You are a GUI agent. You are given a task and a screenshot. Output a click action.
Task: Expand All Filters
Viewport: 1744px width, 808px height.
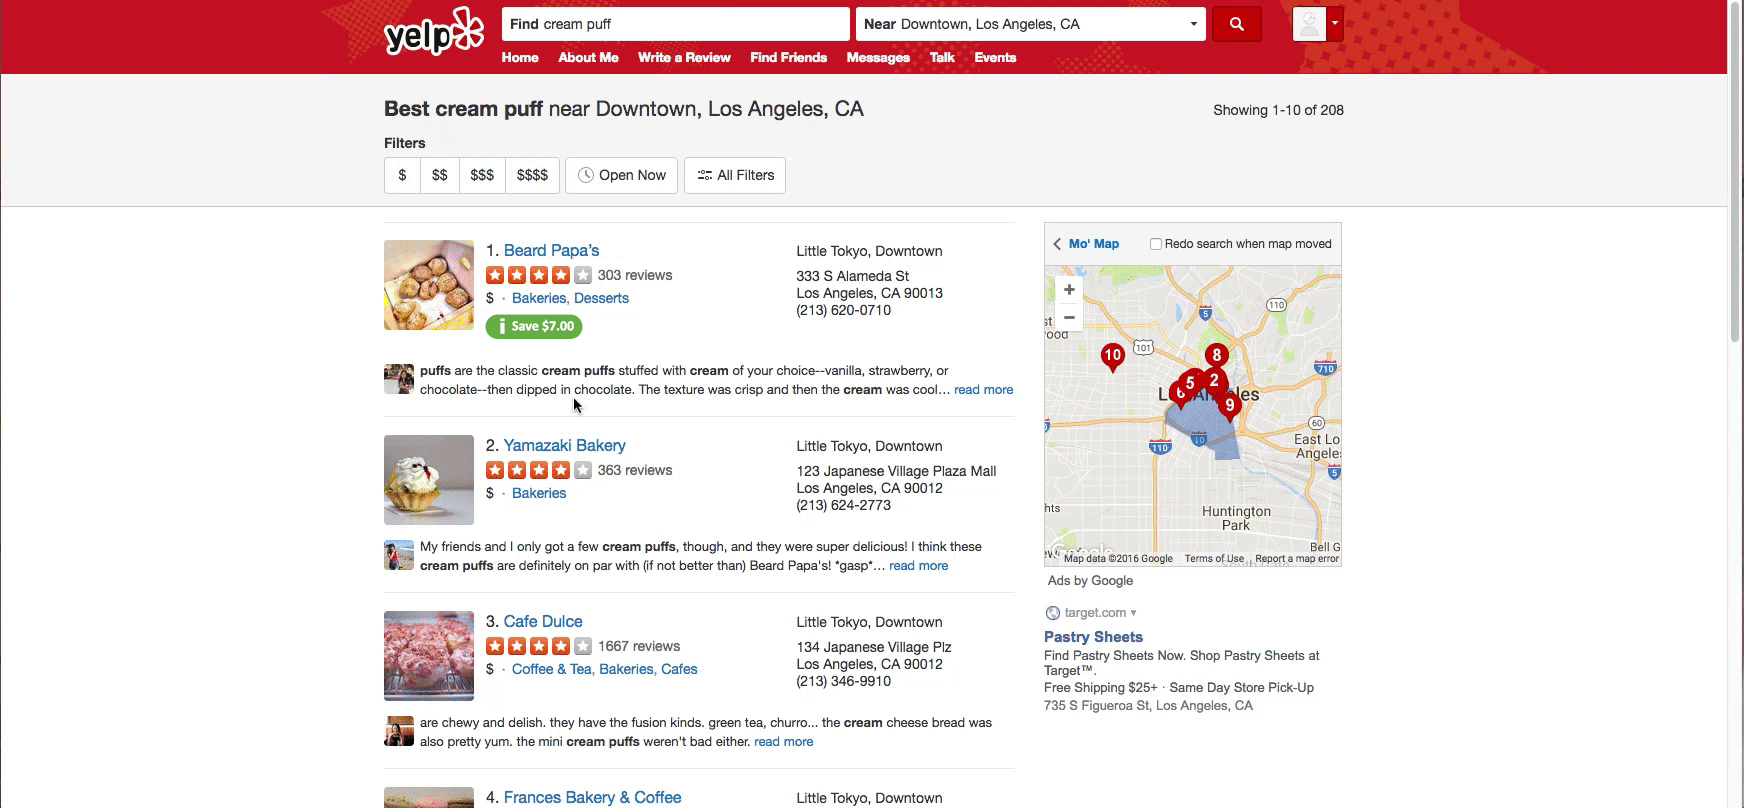pyautogui.click(x=735, y=175)
